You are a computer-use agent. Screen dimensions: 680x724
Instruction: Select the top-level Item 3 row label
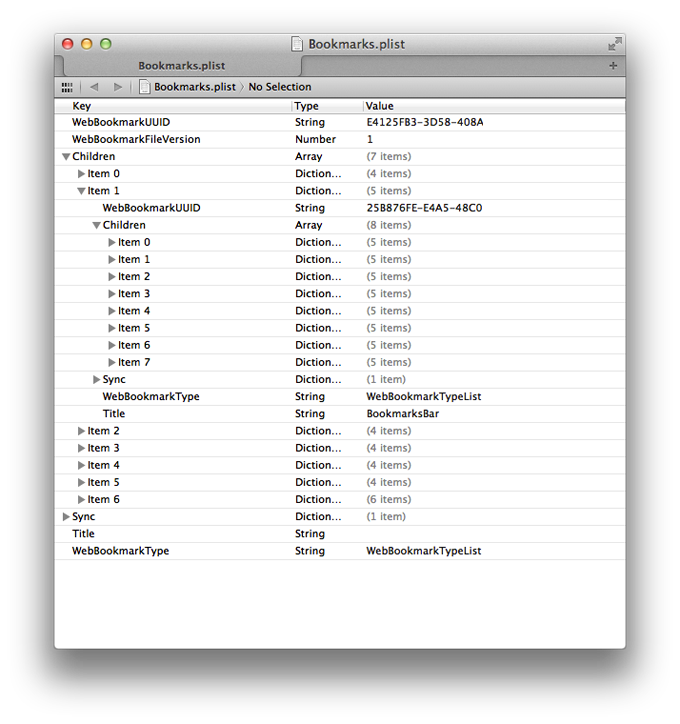pyautogui.click(x=103, y=448)
